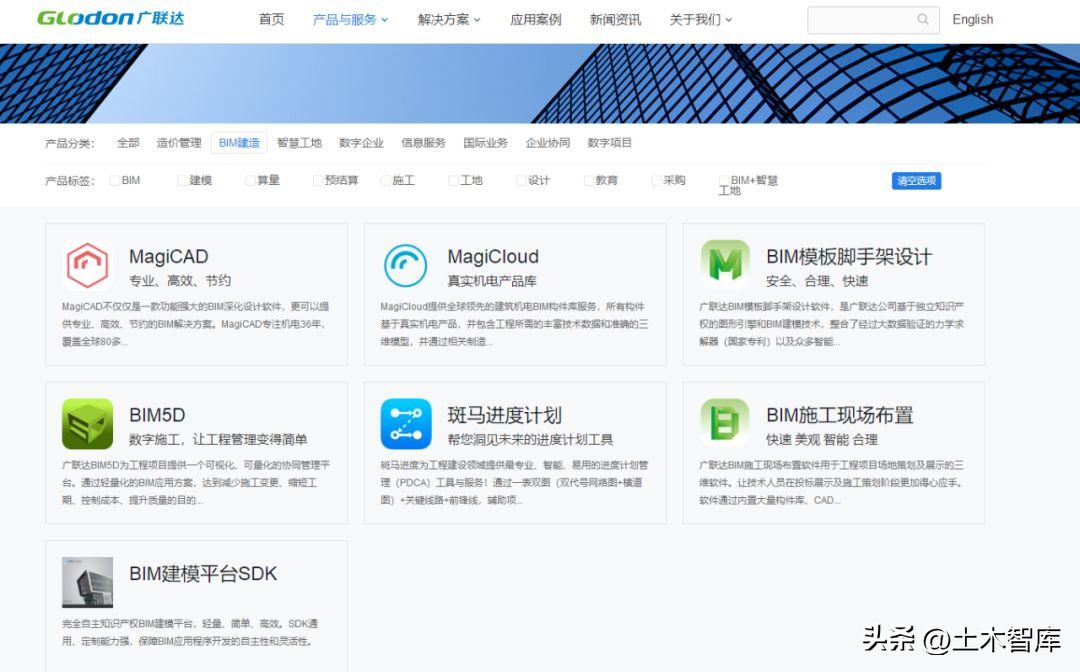Click the MagiCAD hexagon product icon
1080x672 pixels.
tap(87, 266)
